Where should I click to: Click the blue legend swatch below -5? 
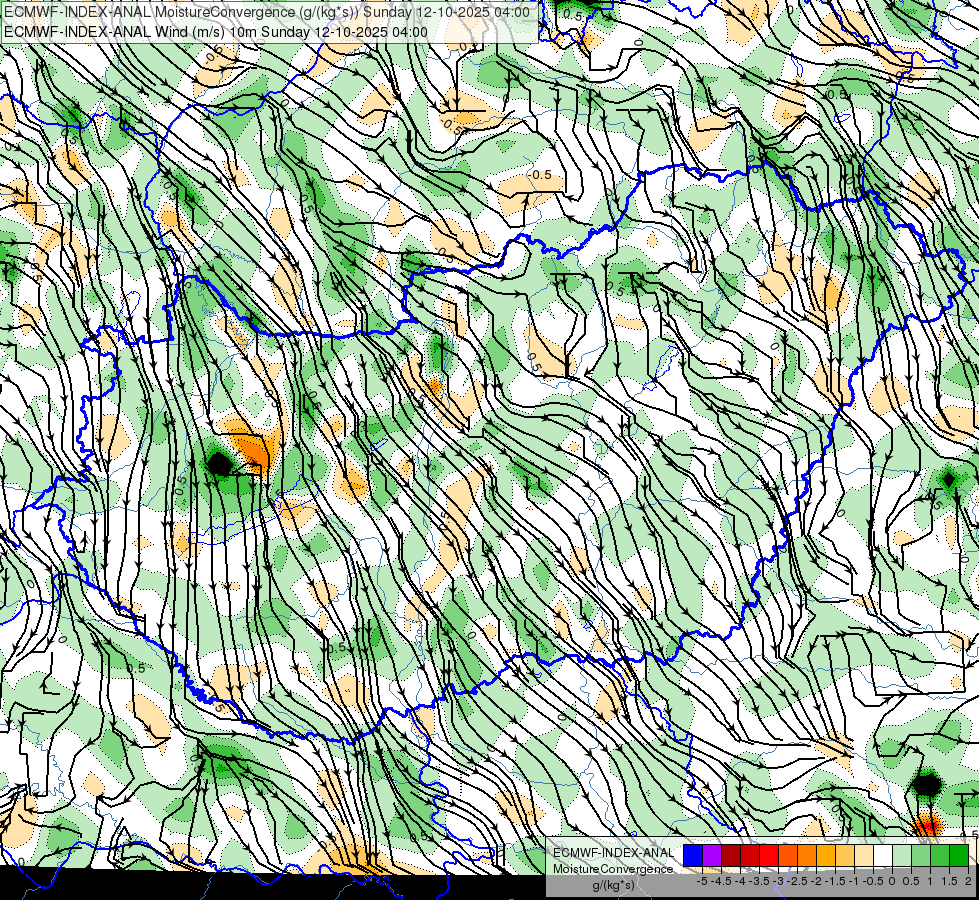tap(693, 856)
